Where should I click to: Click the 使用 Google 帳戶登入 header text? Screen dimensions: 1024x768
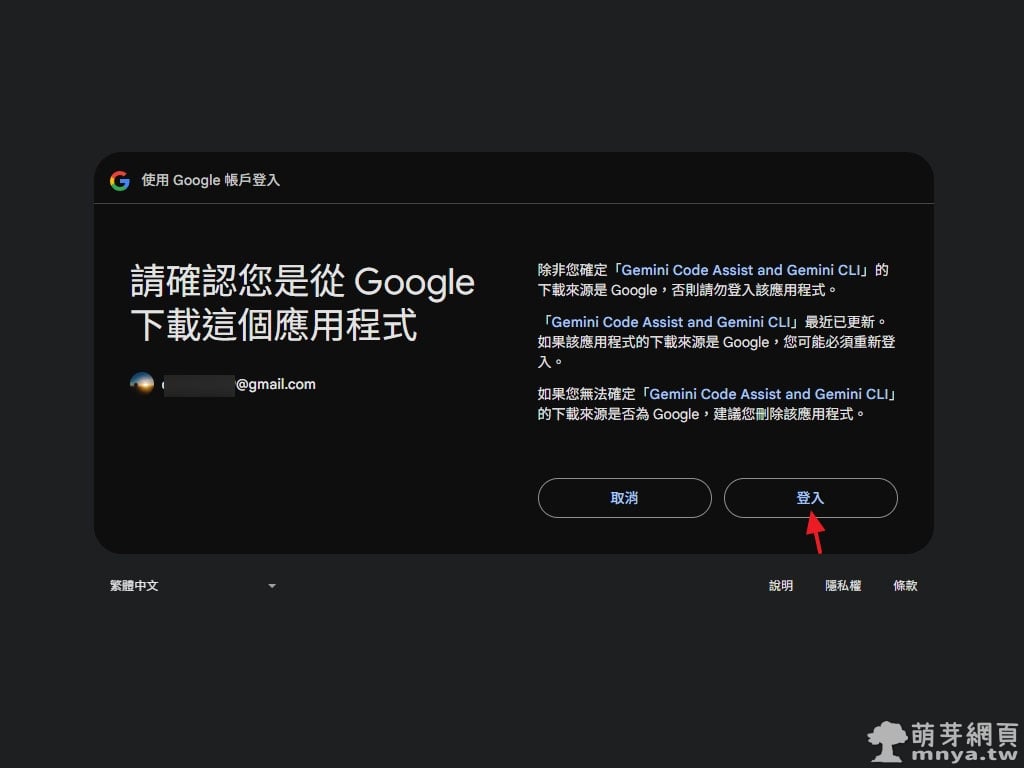click(x=210, y=181)
